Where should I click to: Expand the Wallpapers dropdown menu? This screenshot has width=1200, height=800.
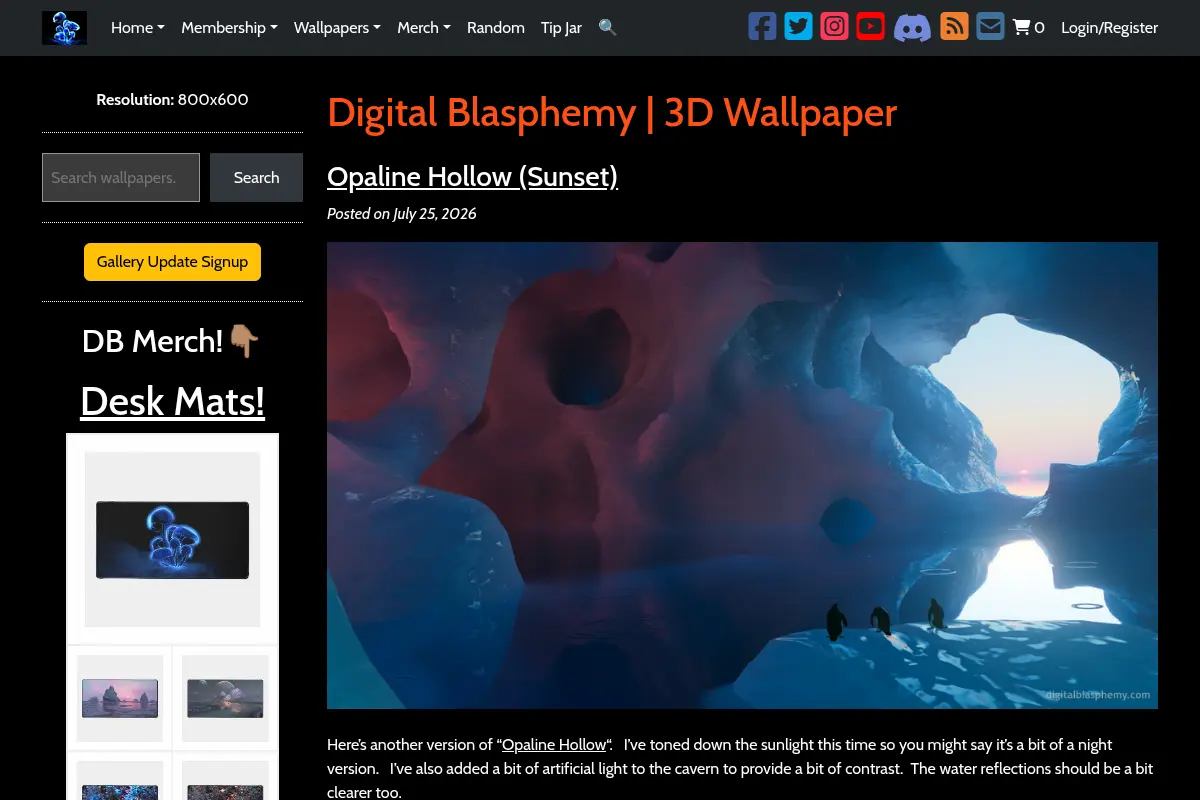(x=337, y=28)
